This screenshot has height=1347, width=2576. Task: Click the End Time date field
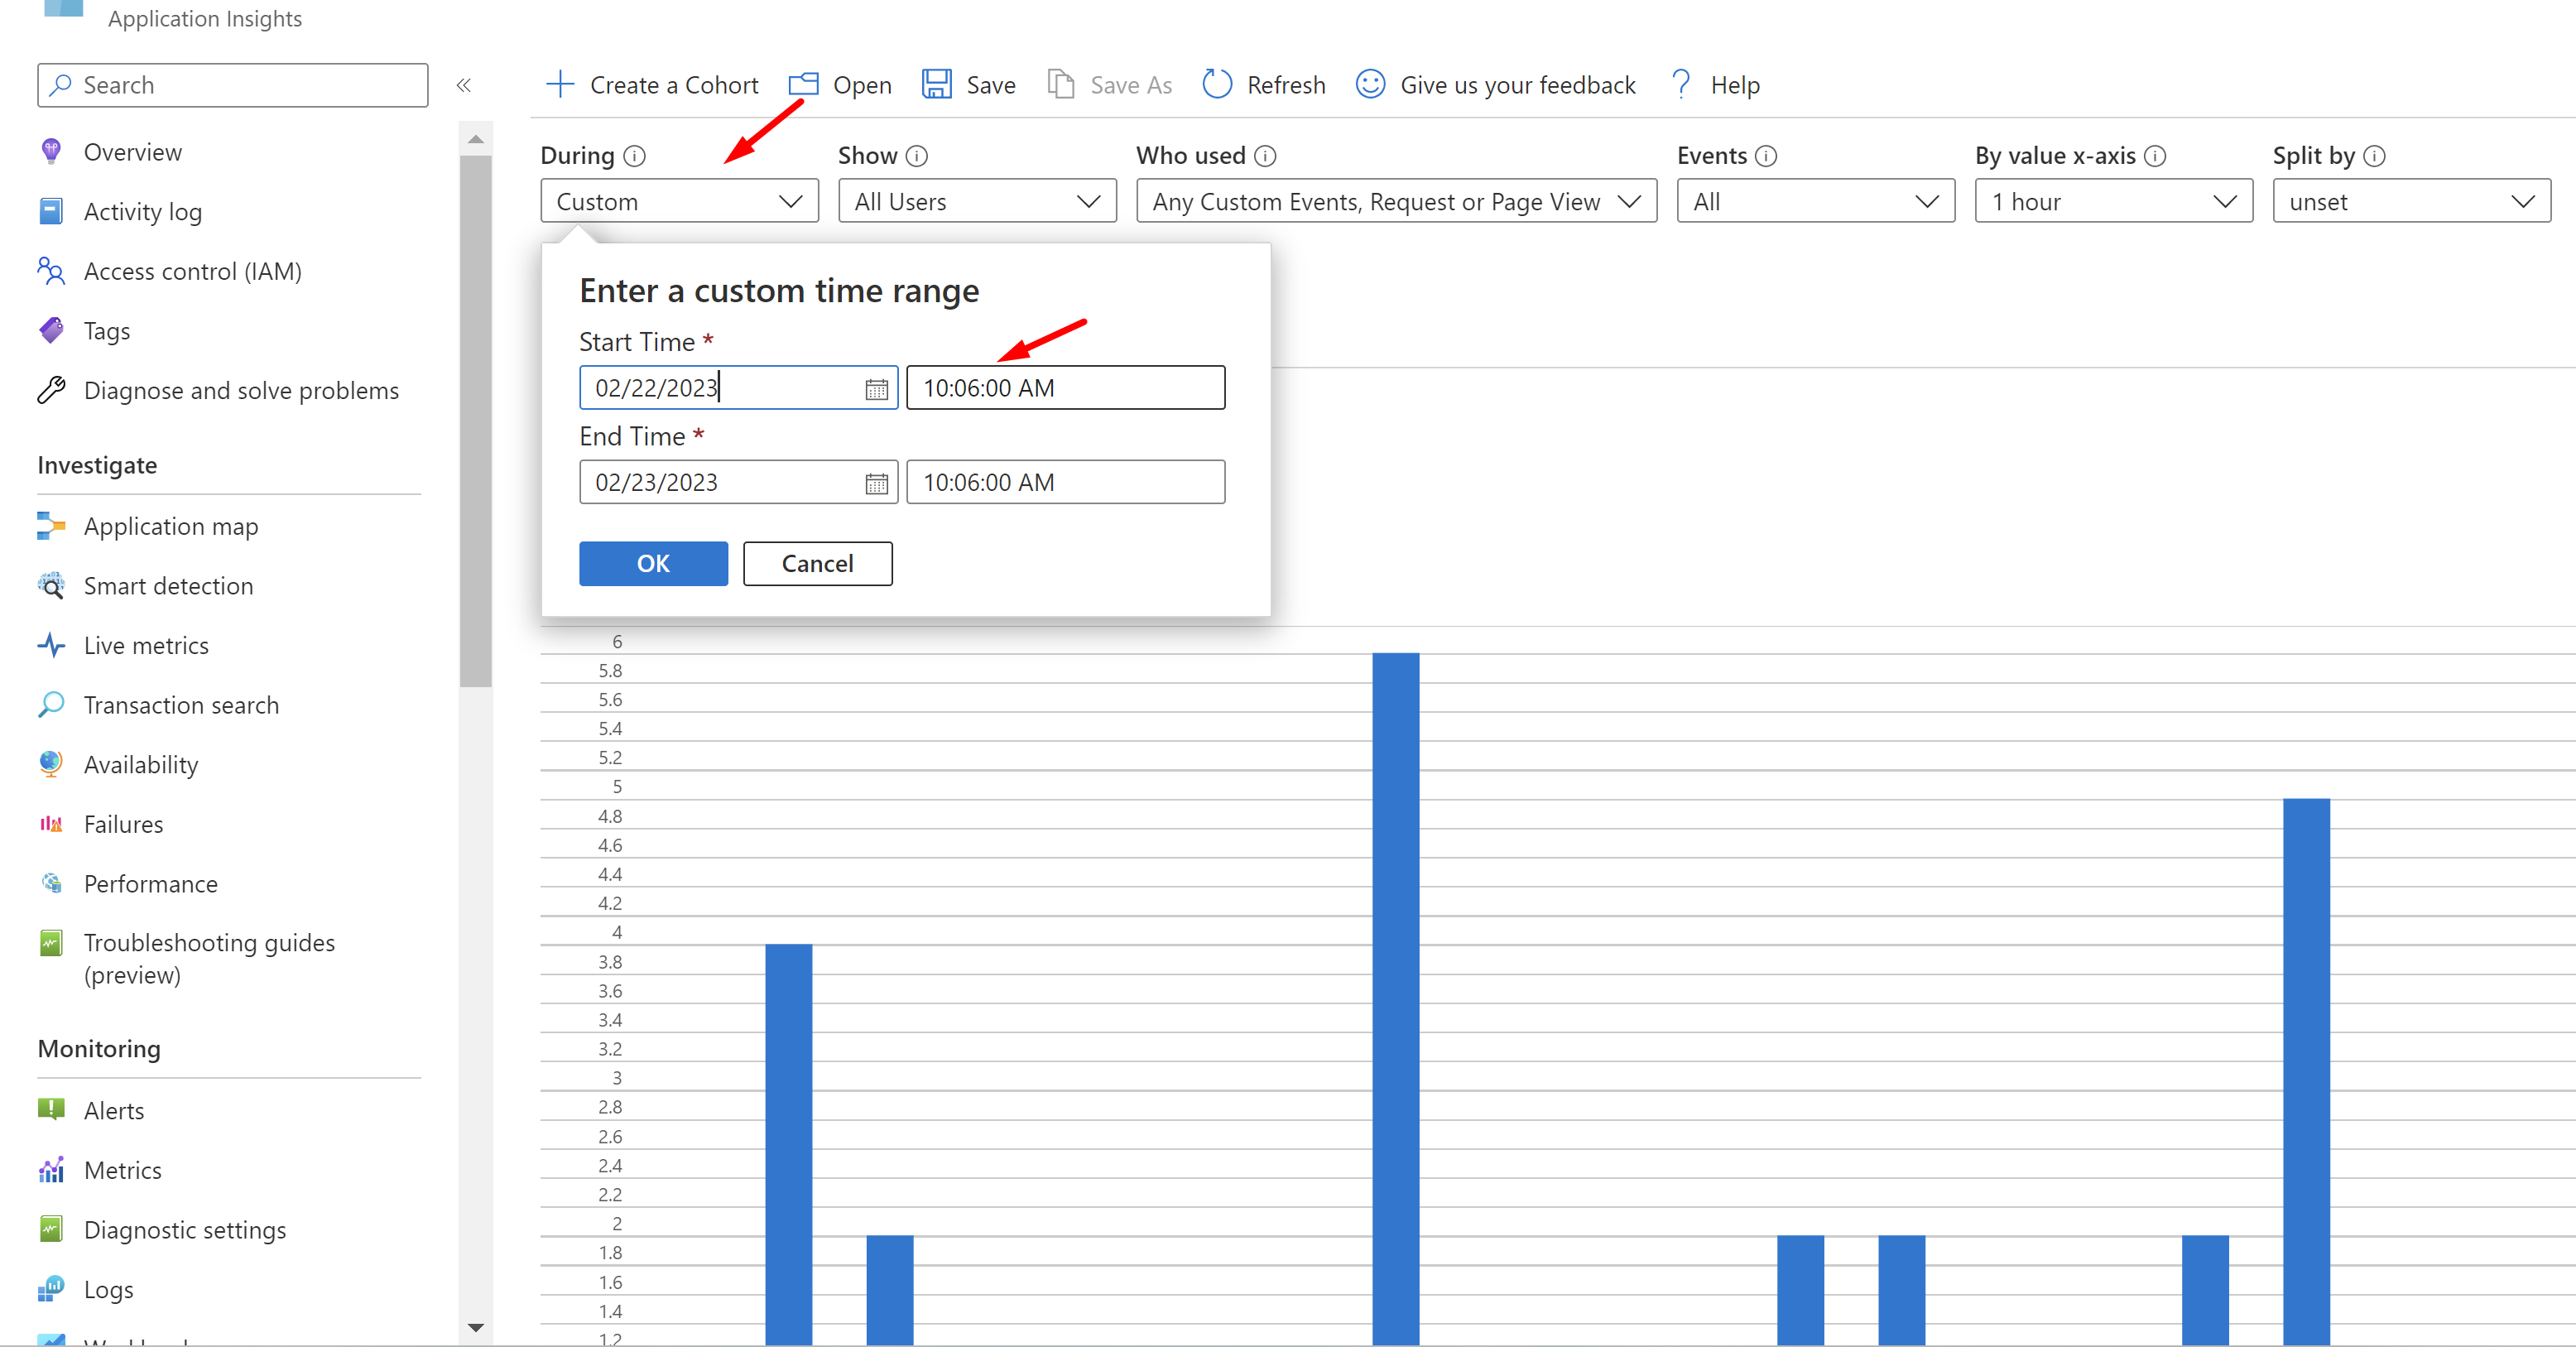click(x=738, y=482)
